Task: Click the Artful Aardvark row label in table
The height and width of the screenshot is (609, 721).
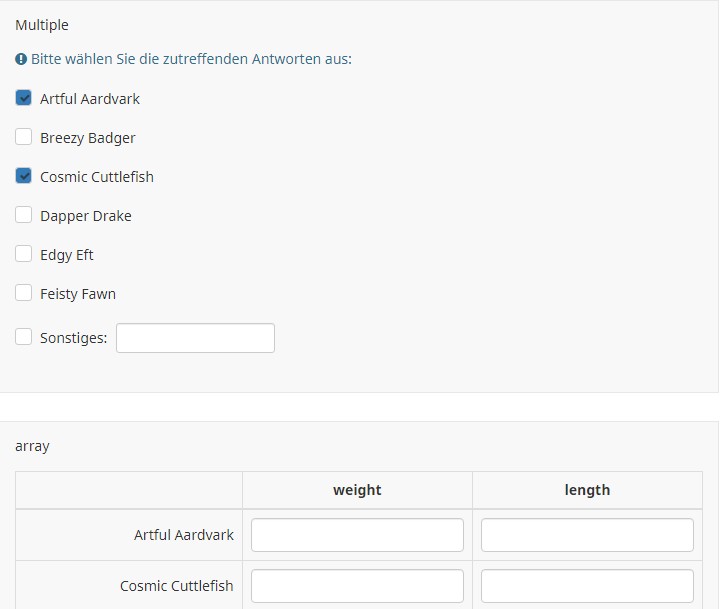Action: [184, 535]
